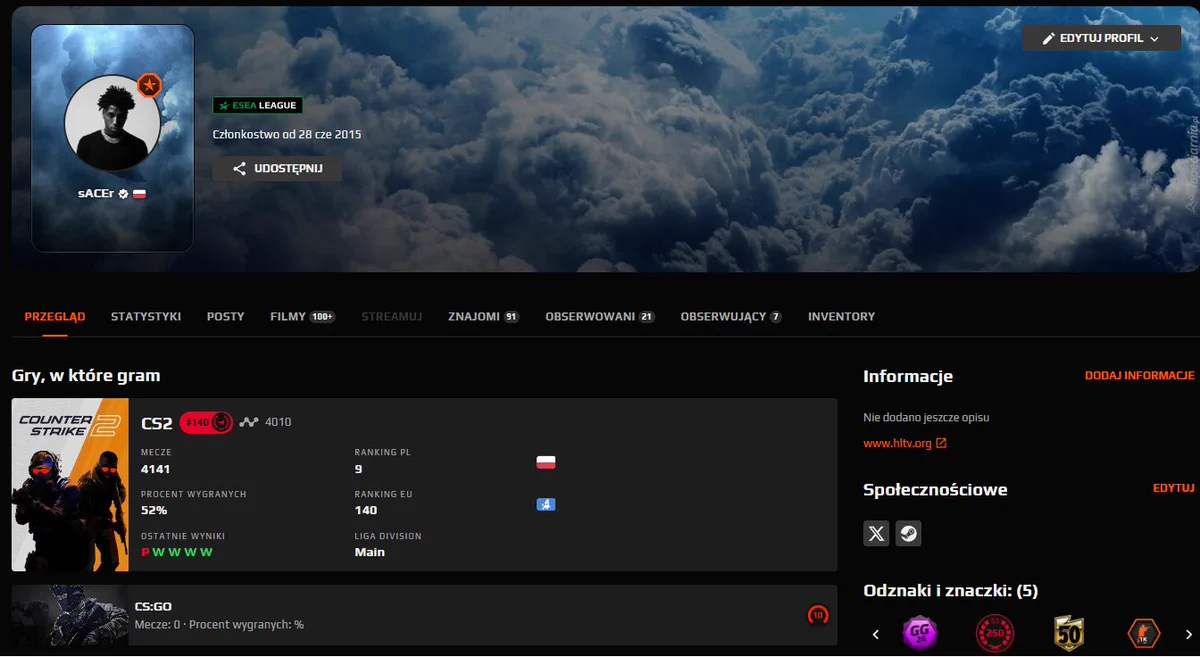Click the matches count 4141
The image size is (1200, 657).
tap(157, 469)
